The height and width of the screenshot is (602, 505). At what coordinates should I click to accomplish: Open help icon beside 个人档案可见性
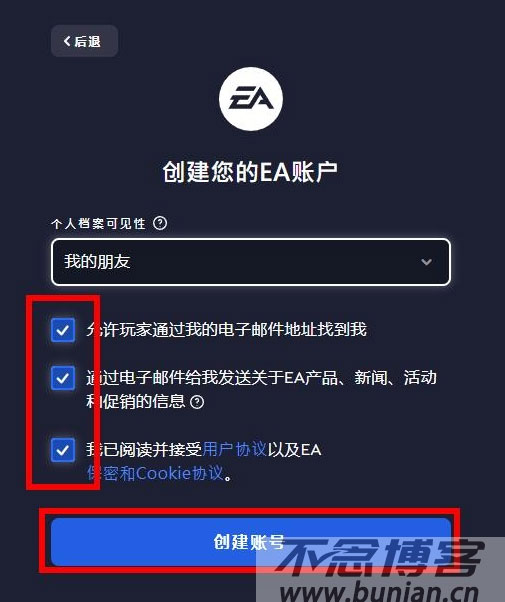pyautogui.click(x=160, y=223)
